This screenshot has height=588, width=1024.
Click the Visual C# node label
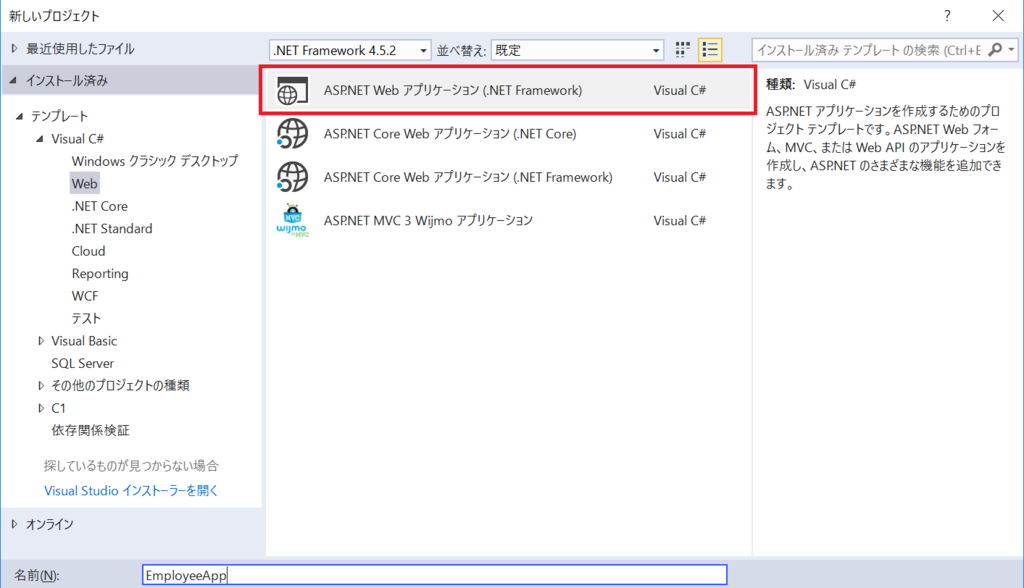pyautogui.click(x=77, y=139)
